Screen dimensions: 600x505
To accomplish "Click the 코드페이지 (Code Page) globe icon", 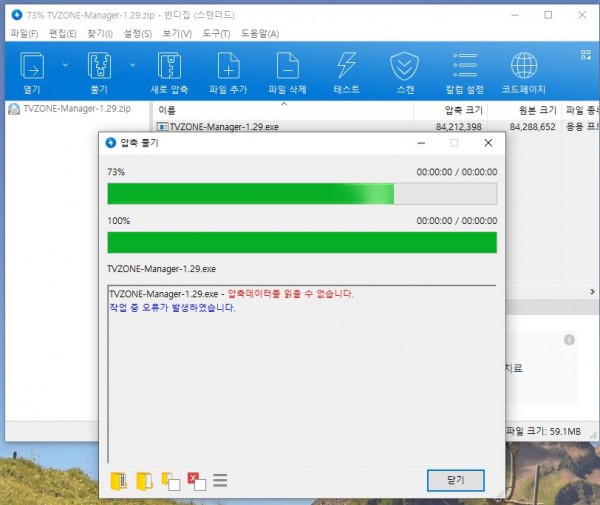I will pyautogui.click(x=523, y=67).
